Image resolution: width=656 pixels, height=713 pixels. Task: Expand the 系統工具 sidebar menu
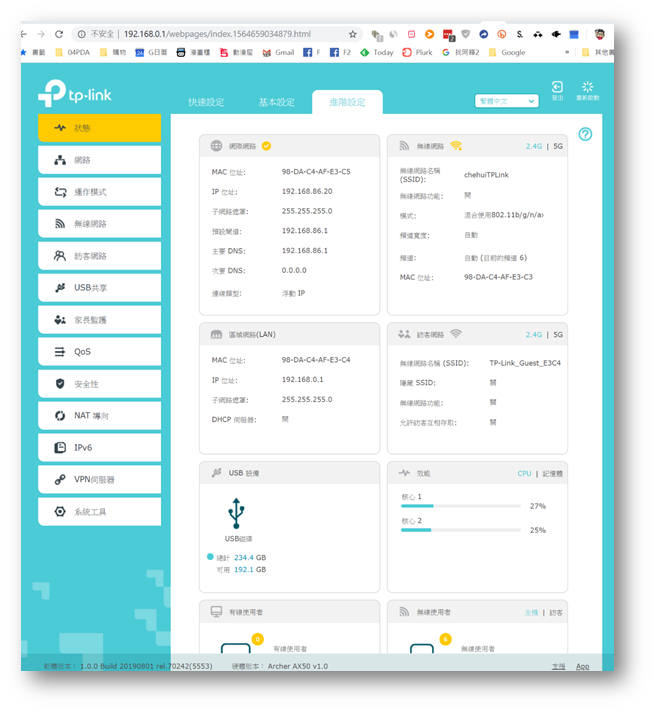pos(99,512)
